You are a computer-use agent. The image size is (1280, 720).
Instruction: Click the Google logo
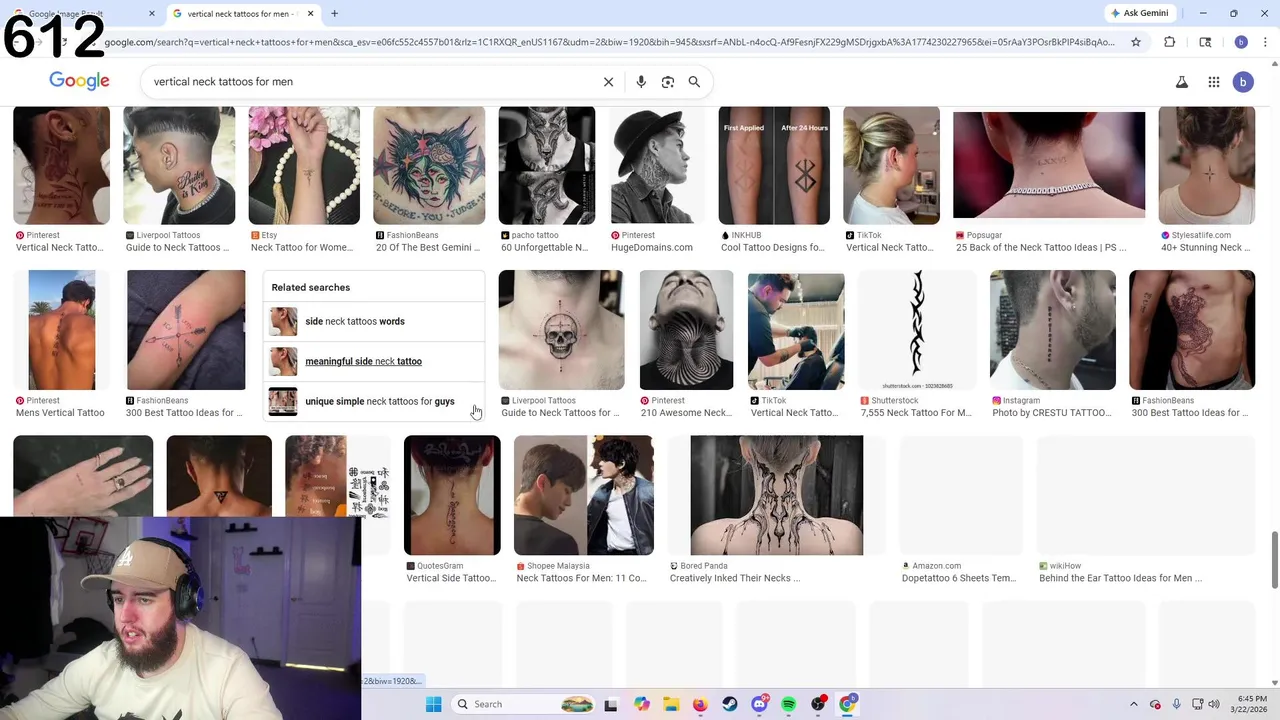click(x=79, y=81)
